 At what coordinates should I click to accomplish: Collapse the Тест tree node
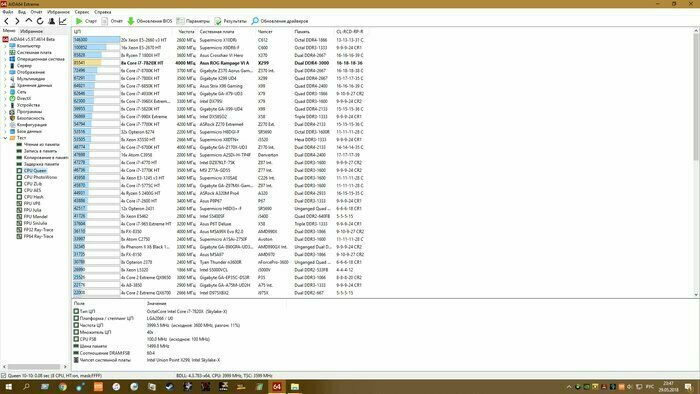click(5, 138)
